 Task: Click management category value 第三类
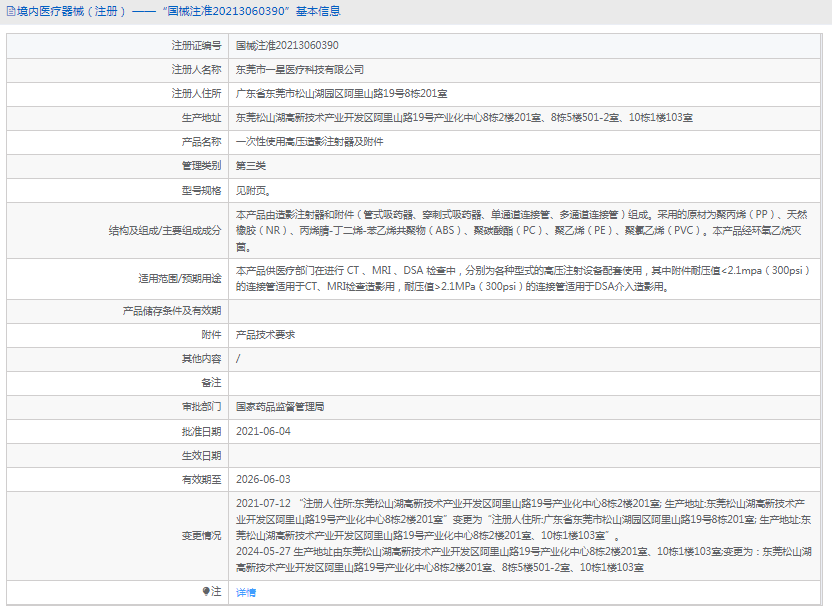(x=251, y=166)
